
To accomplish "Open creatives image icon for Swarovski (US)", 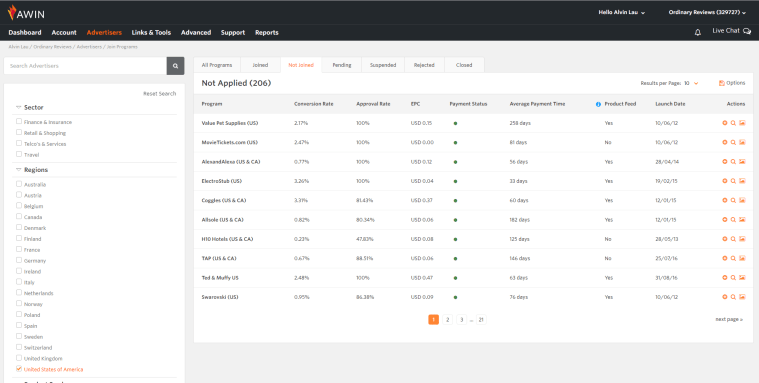I will point(742,297).
